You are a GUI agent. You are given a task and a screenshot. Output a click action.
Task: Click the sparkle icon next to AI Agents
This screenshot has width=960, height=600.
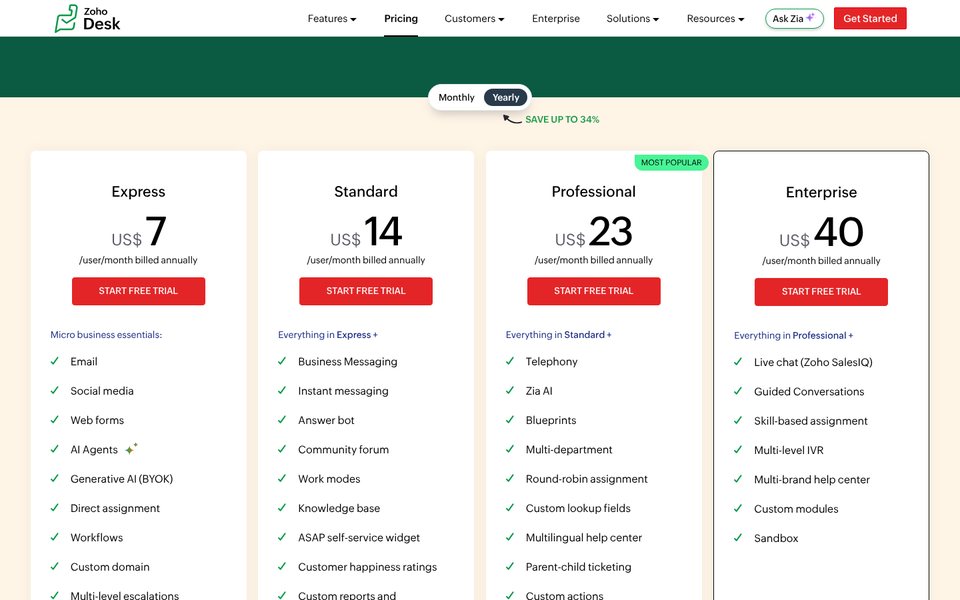[131, 449]
